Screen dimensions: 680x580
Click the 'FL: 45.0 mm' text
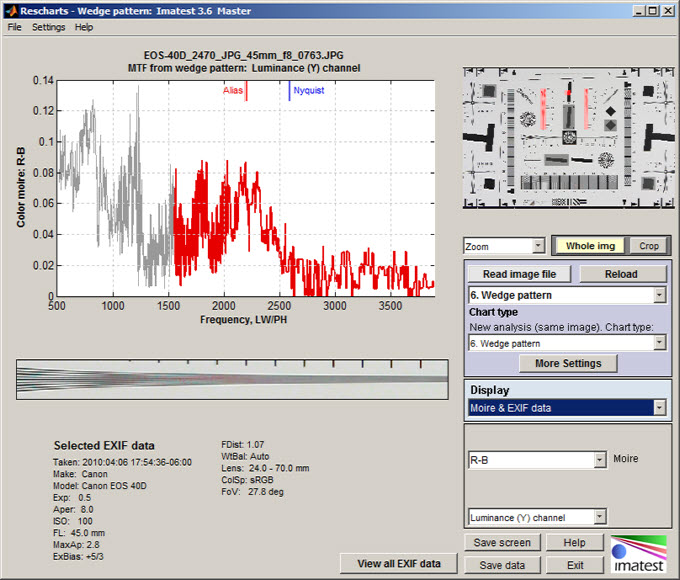79,533
